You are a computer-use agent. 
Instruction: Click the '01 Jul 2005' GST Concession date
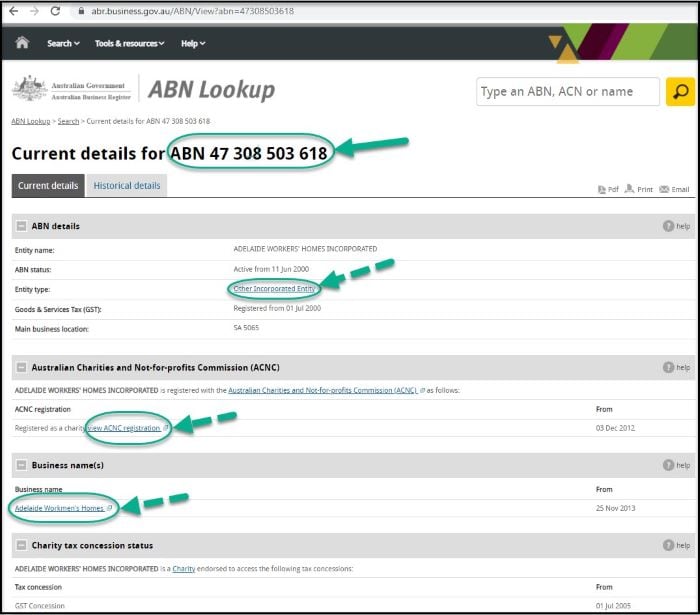pyautogui.click(x=613, y=606)
